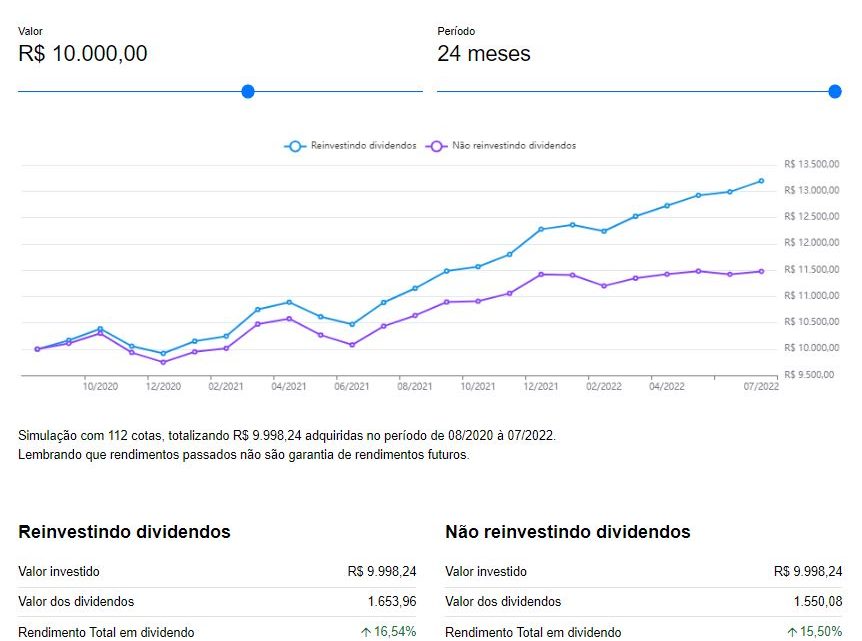The height and width of the screenshot is (641, 862).
Task: Click the up arrow beside 15,50%
Action: point(792,632)
